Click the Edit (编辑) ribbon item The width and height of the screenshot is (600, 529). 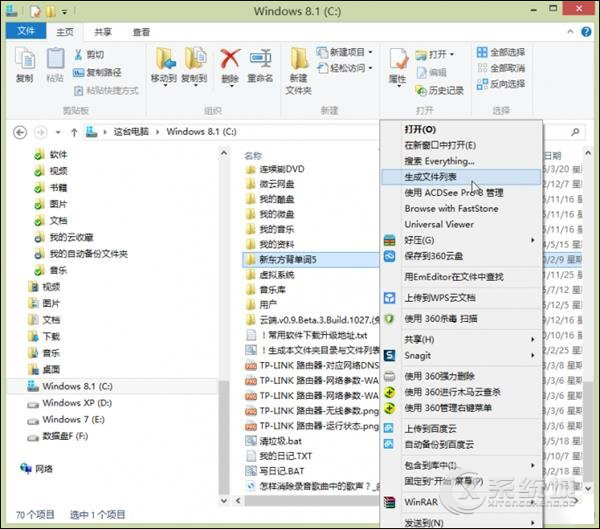(432, 72)
